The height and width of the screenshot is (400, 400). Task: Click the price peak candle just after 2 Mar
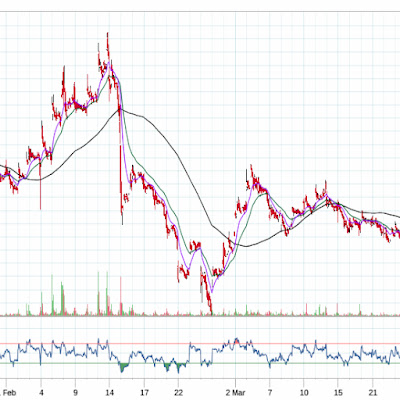[x=251, y=166]
